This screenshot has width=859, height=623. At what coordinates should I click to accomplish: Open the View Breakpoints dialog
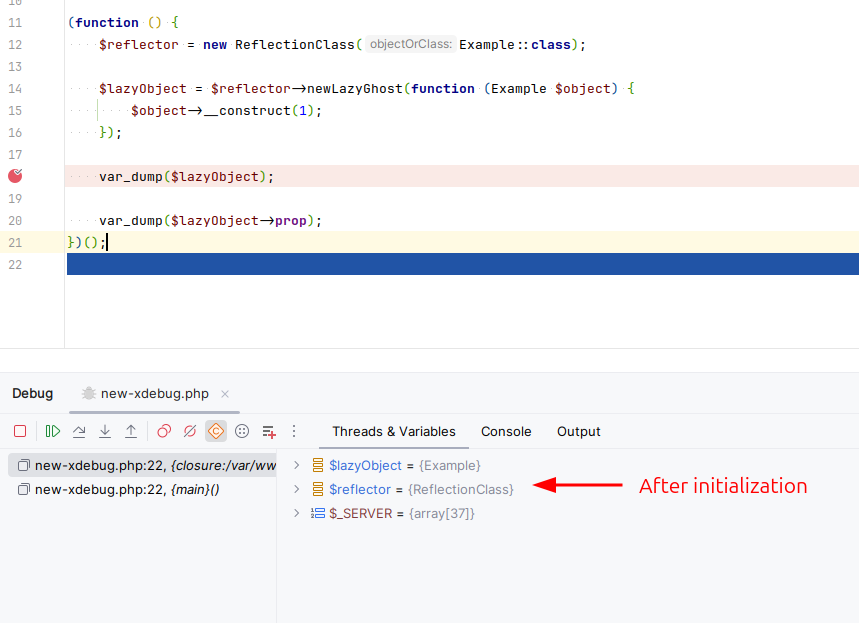[x=164, y=431]
